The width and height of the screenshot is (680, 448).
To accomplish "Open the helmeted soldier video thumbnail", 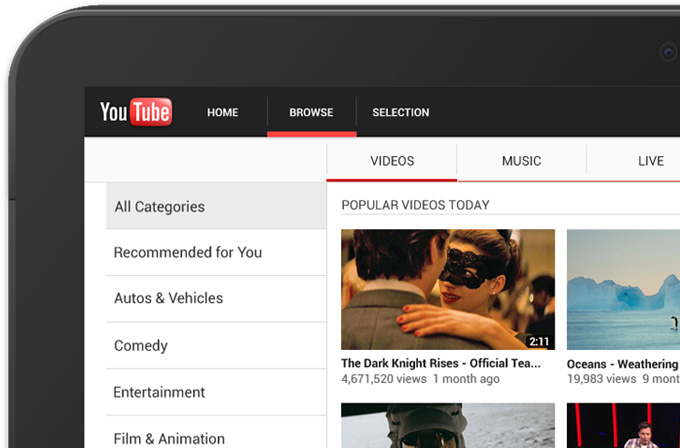I will [x=448, y=425].
